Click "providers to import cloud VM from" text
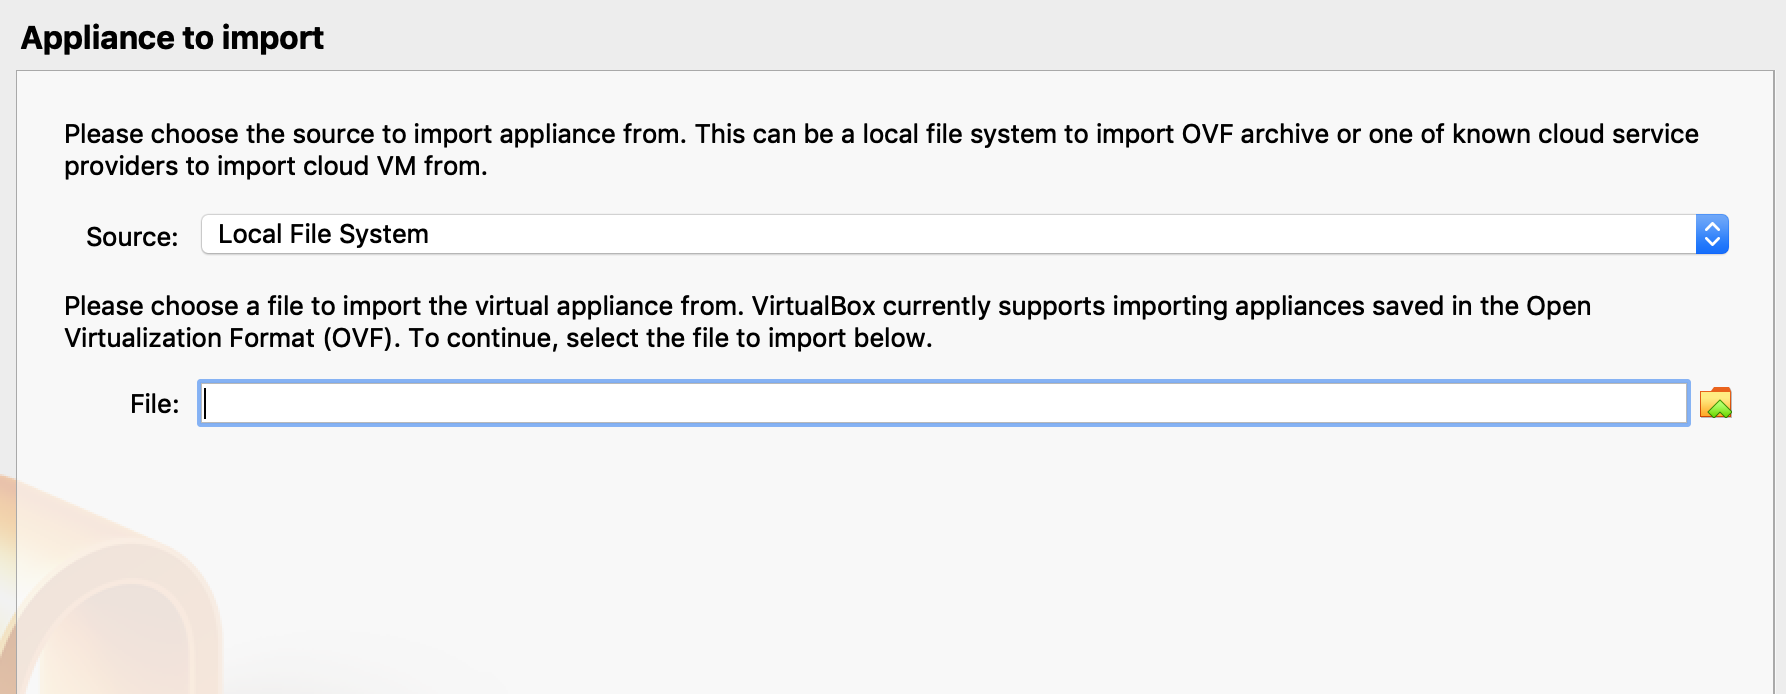 click(275, 166)
